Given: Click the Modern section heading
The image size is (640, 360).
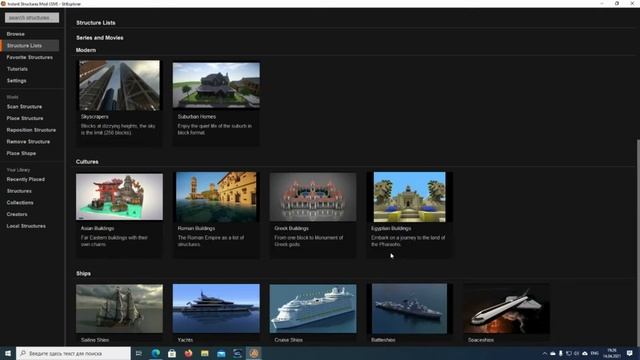Looking at the screenshot, I should (86, 50).
